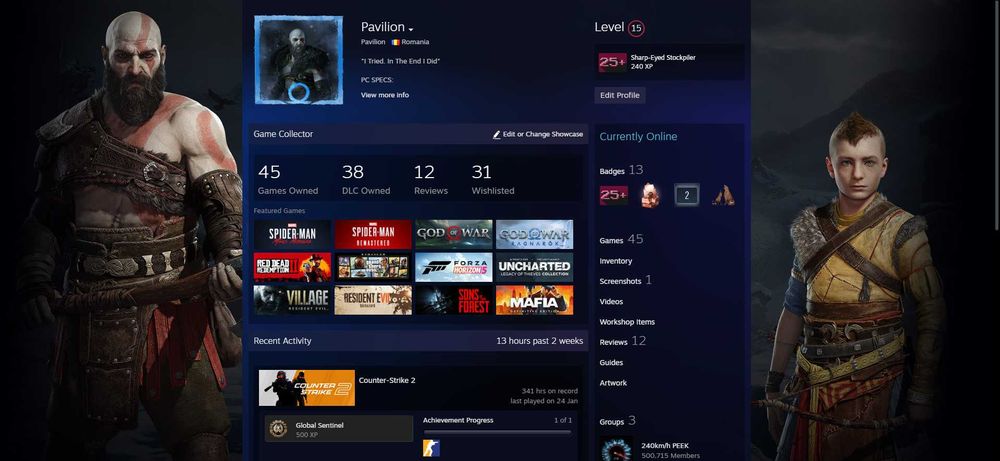Open Sons of the Forest featured game
This screenshot has width=1000, height=461.
[x=453, y=300]
